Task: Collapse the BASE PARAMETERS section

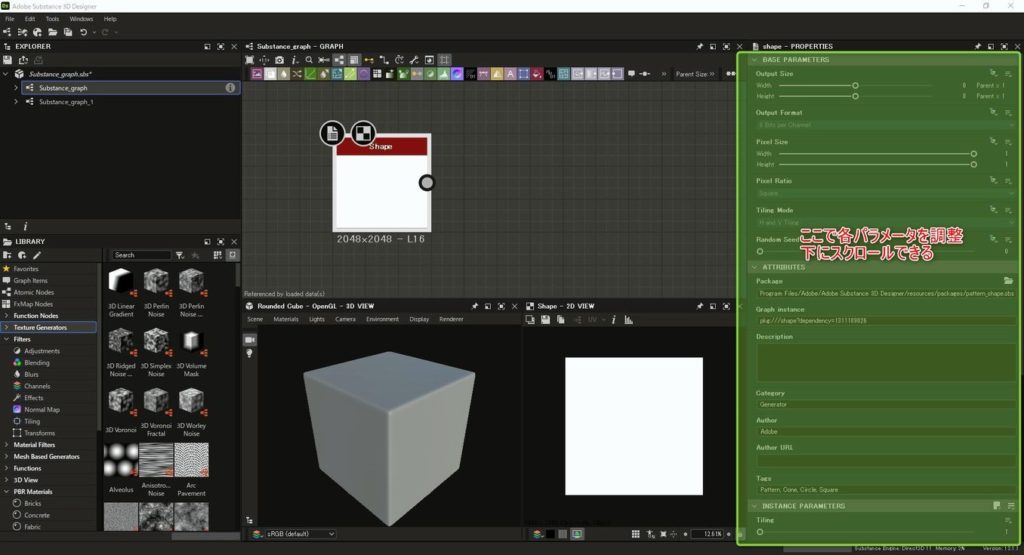Action: 755,59
